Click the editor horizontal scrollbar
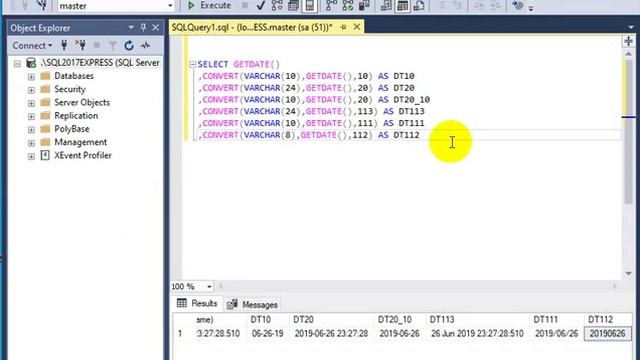Viewport: 640px width, 360px height. coord(417,286)
